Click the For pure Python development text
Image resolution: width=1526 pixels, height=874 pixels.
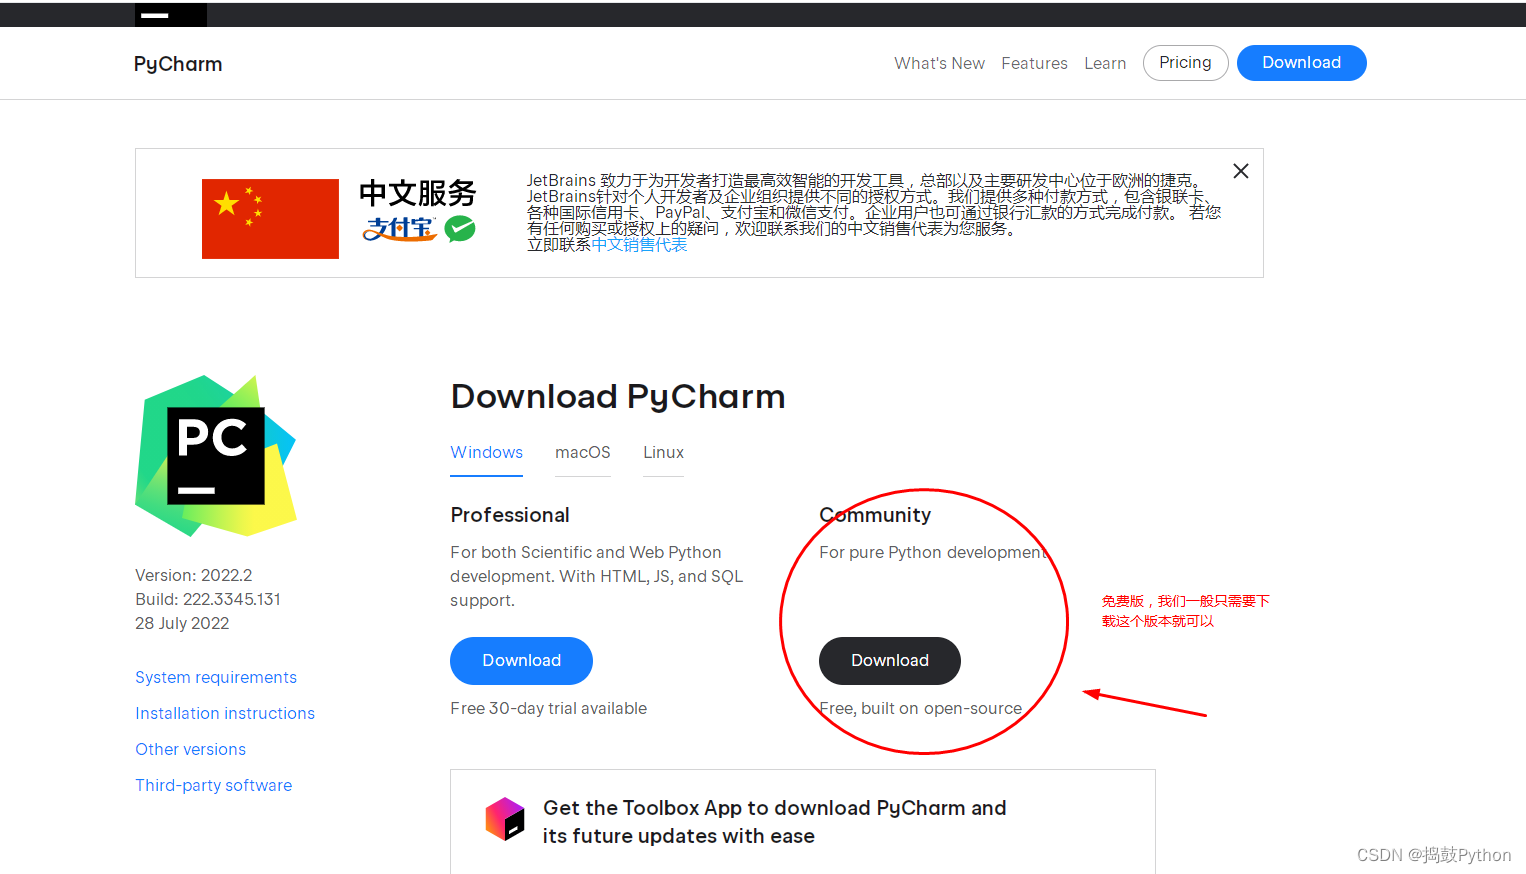pyautogui.click(x=933, y=552)
